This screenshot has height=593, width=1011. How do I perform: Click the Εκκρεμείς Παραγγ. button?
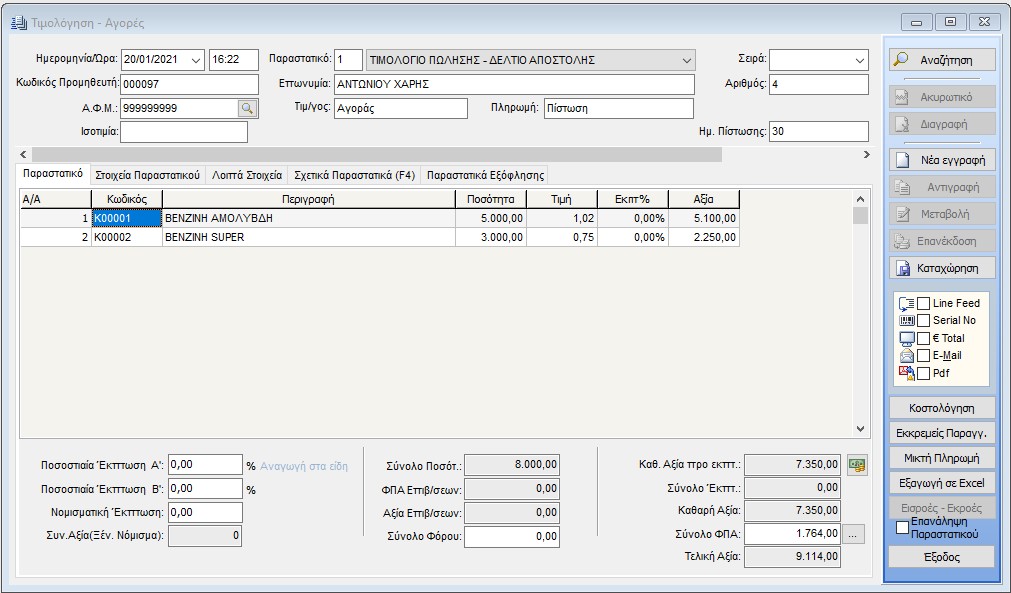coord(942,433)
